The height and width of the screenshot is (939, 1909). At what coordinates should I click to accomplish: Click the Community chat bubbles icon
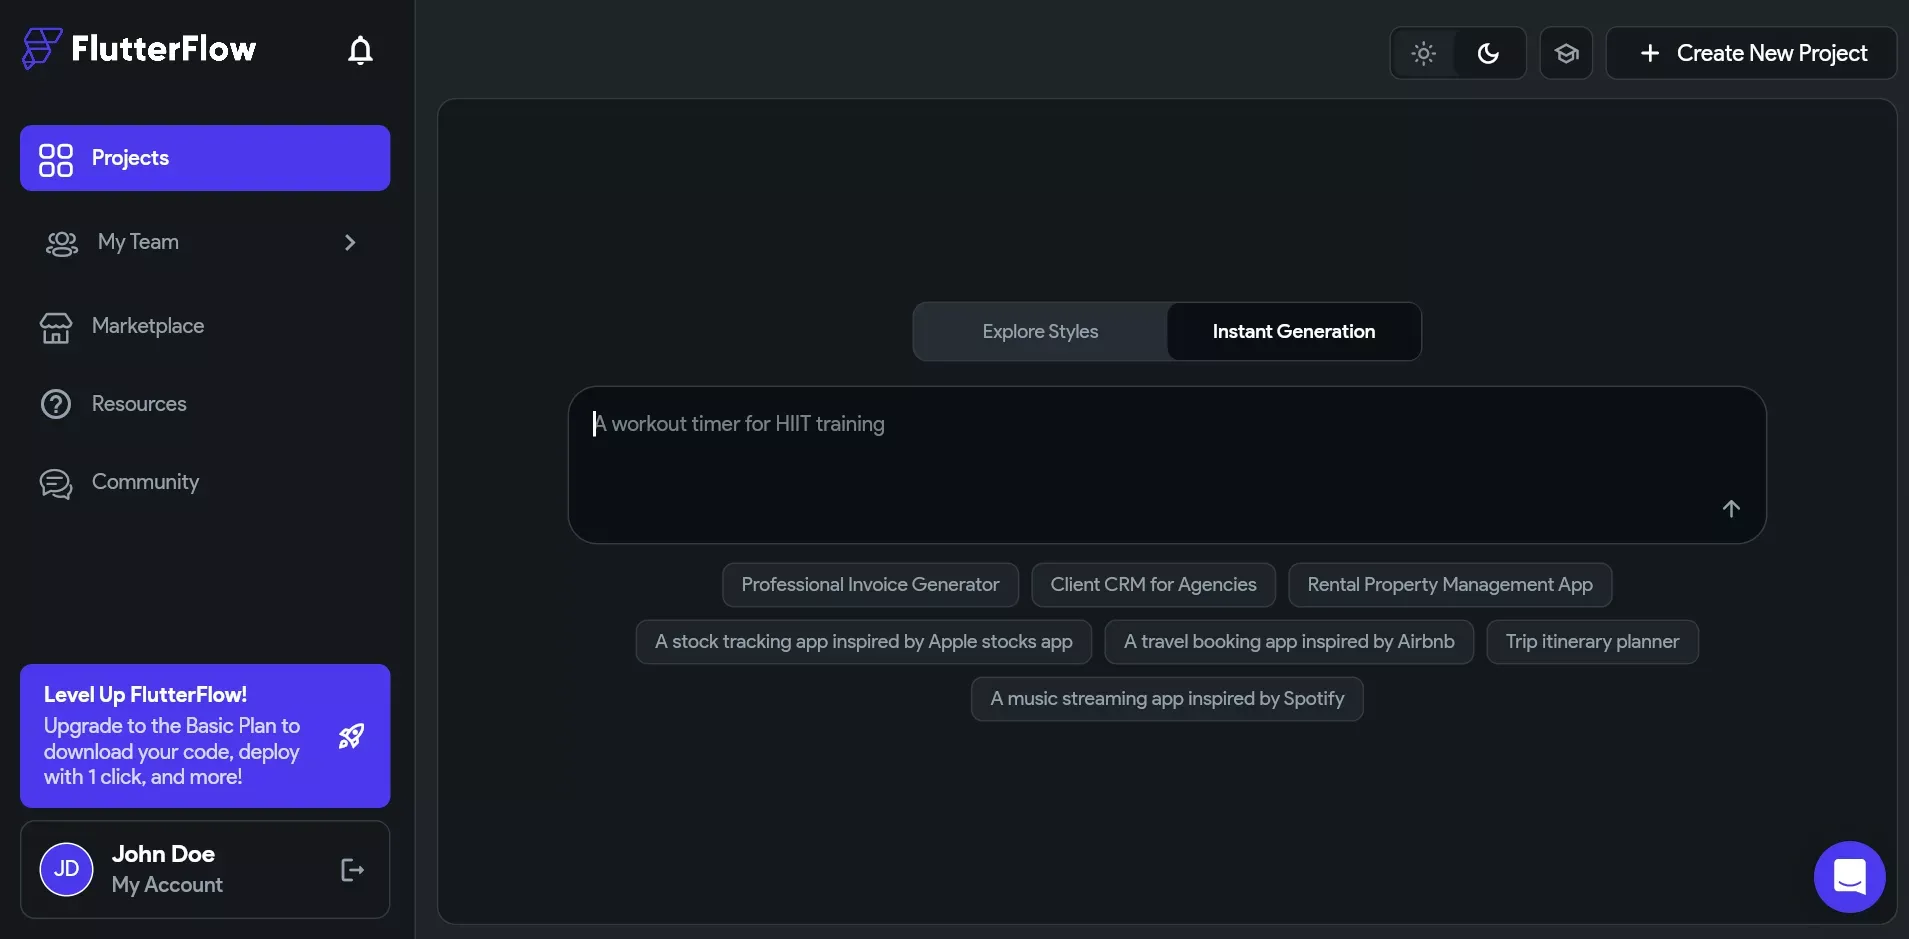coord(56,483)
